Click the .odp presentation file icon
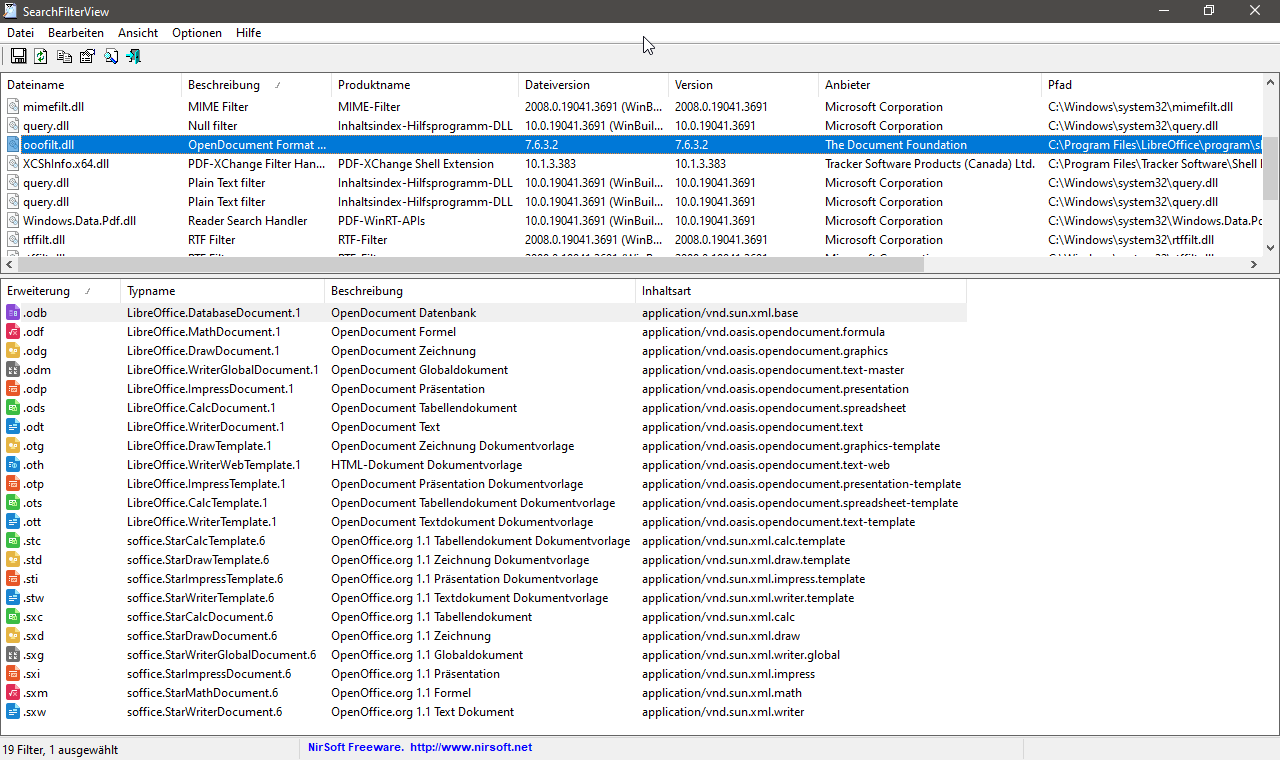The width and height of the screenshot is (1280, 760). pos(13,389)
